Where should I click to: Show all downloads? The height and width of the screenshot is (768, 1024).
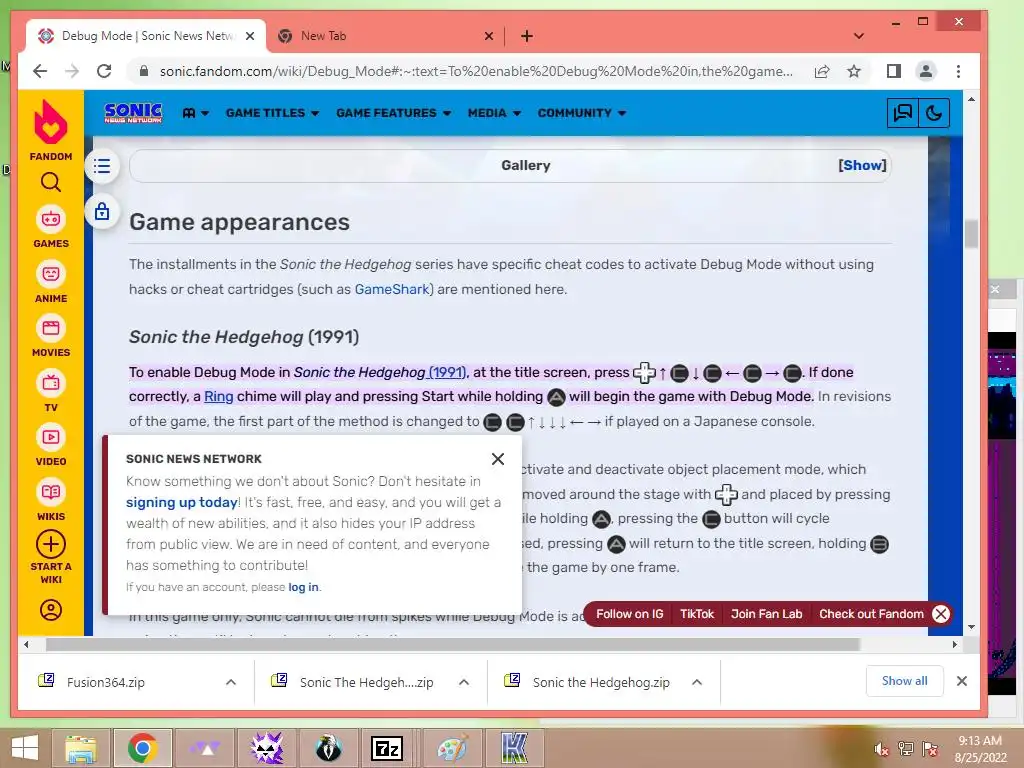coord(904,680)
